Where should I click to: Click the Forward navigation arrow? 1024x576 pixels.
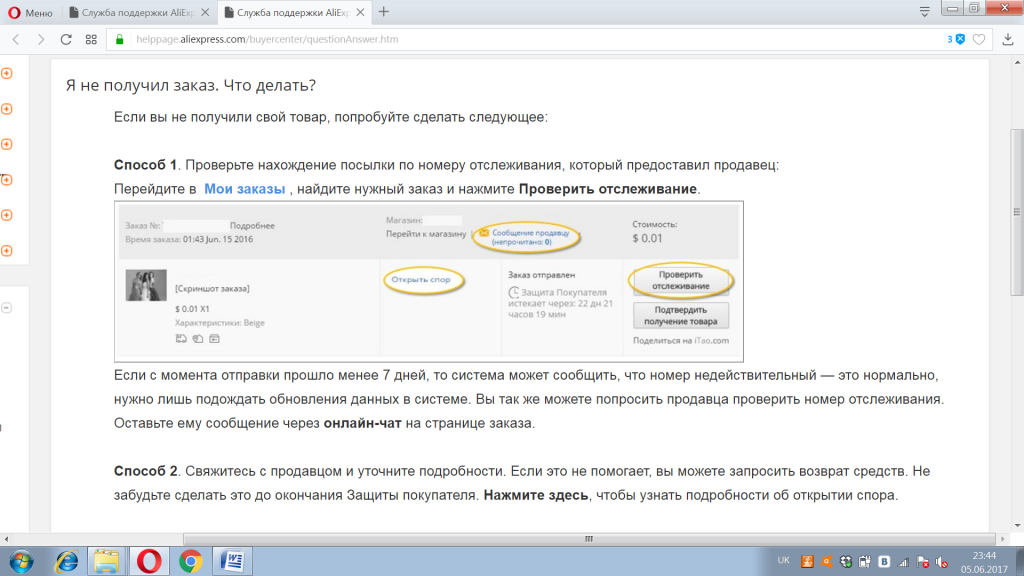coord(41,40)
